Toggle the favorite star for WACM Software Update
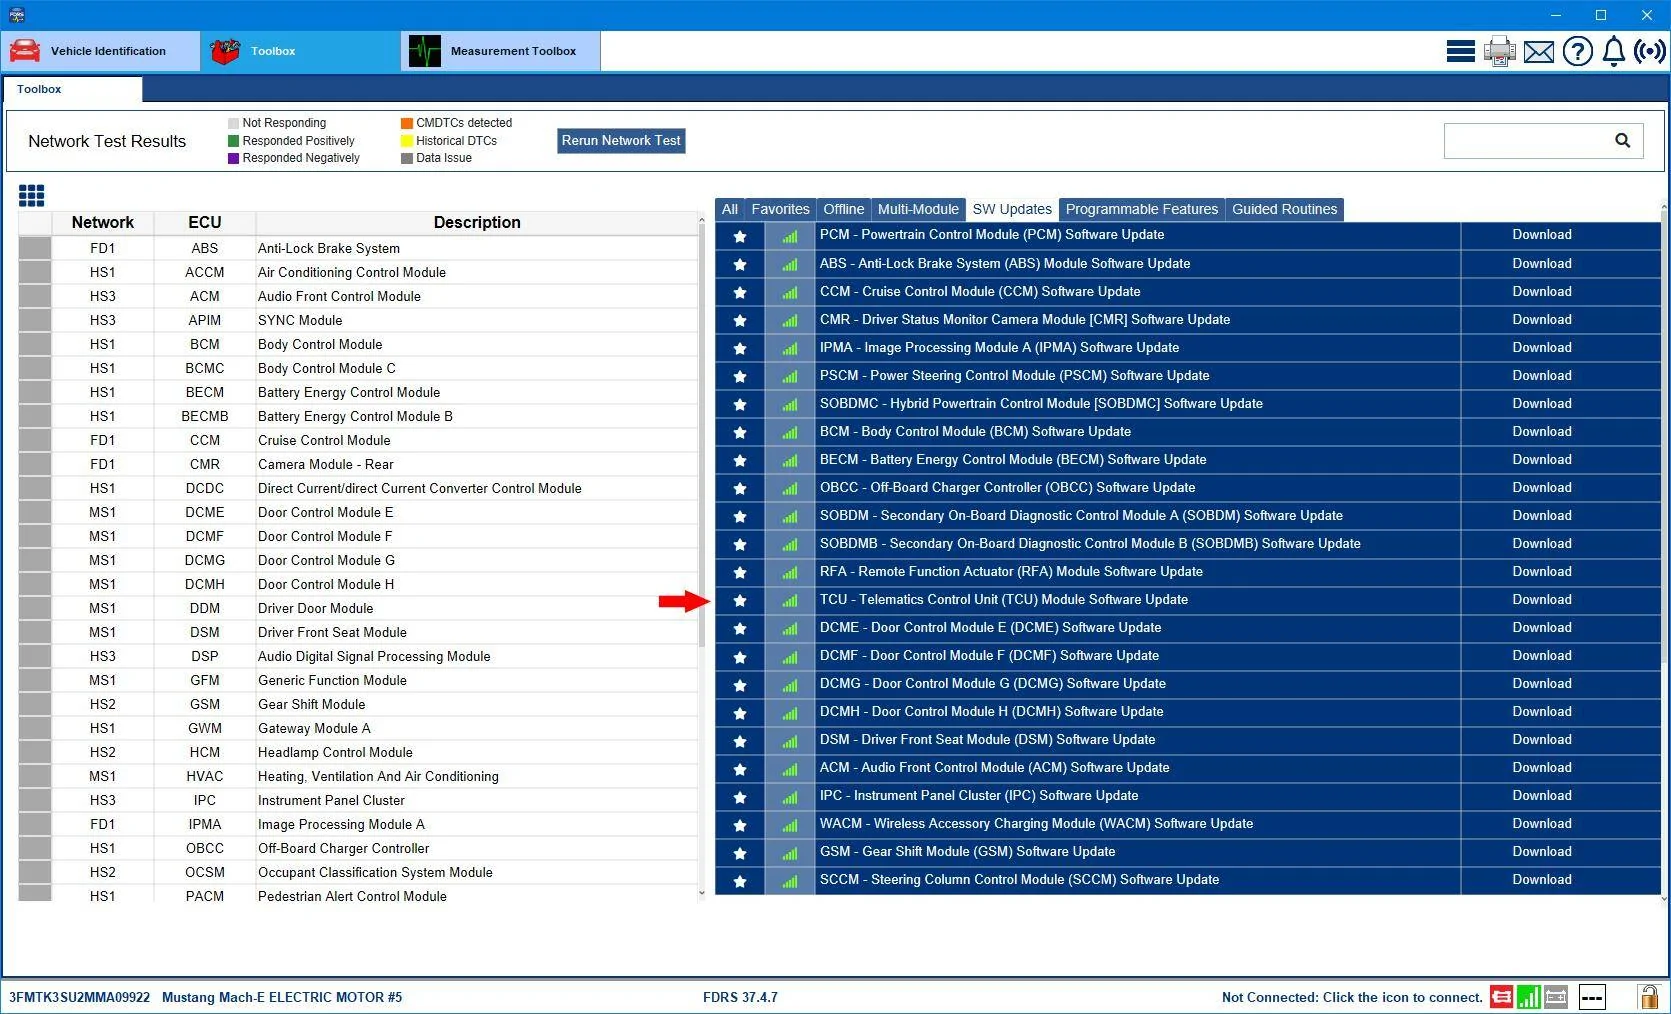The image size is (1671, 1014). tap(740, 825)
